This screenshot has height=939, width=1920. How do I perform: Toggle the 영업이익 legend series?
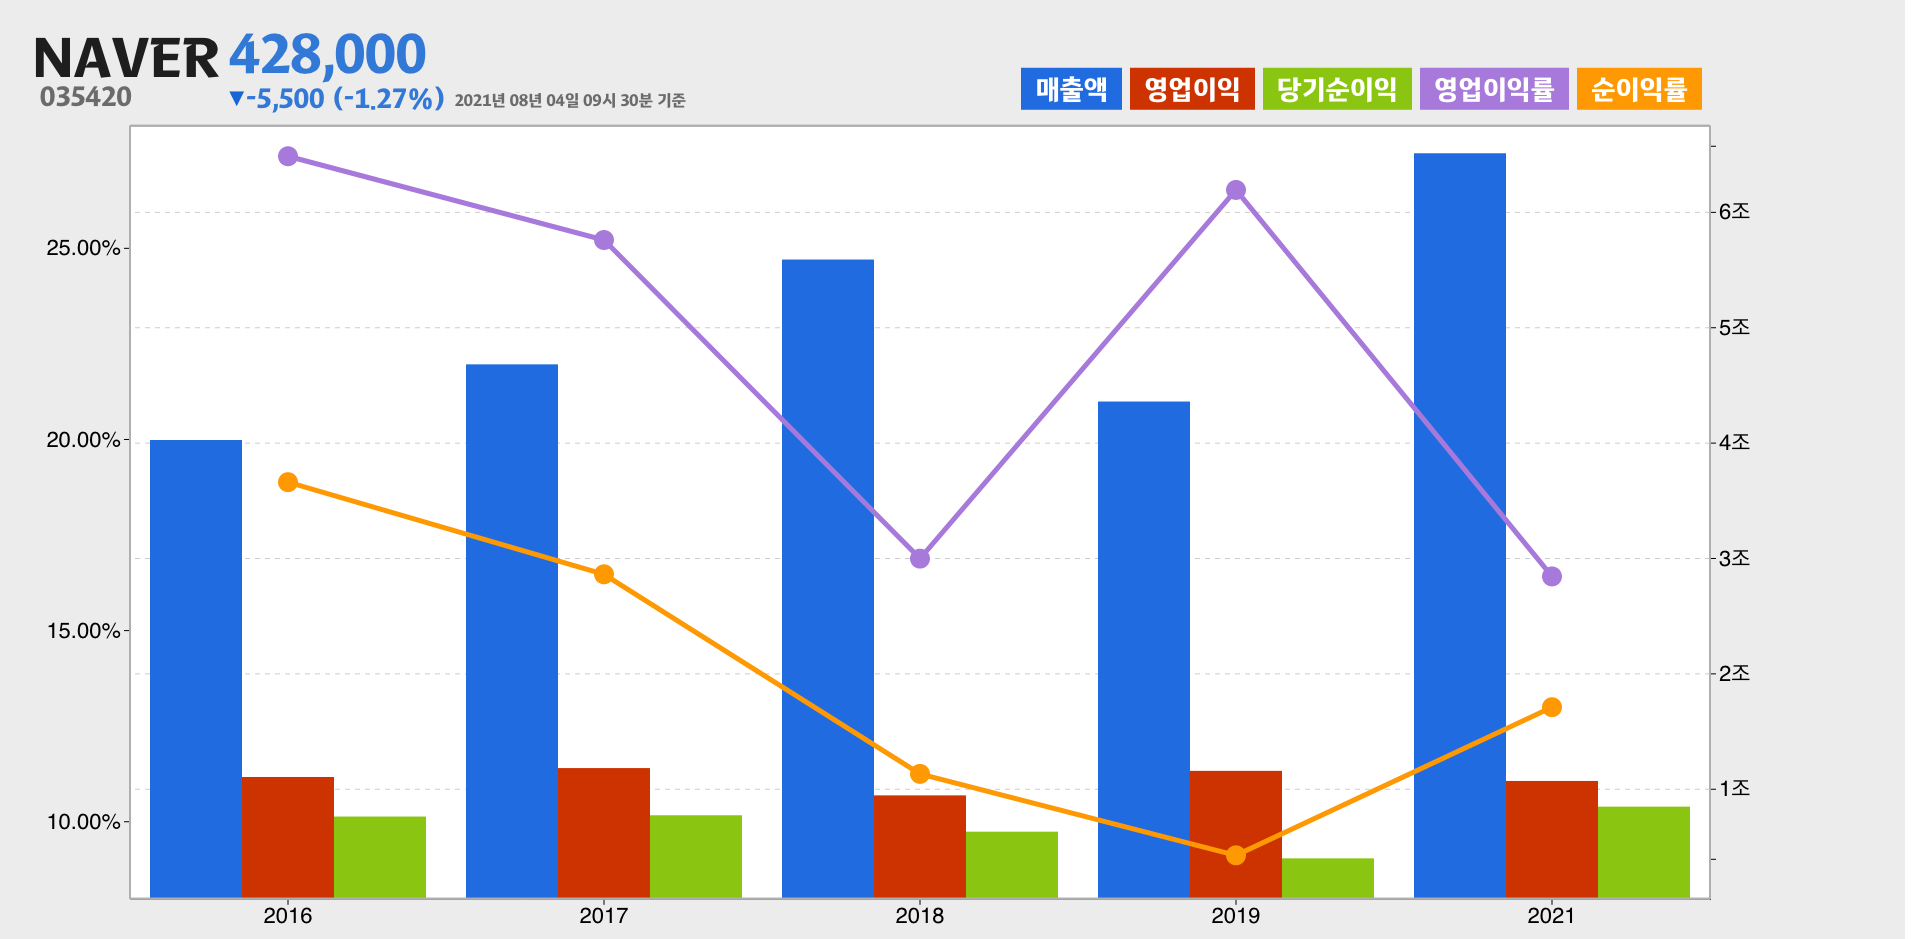(1192, 89)
